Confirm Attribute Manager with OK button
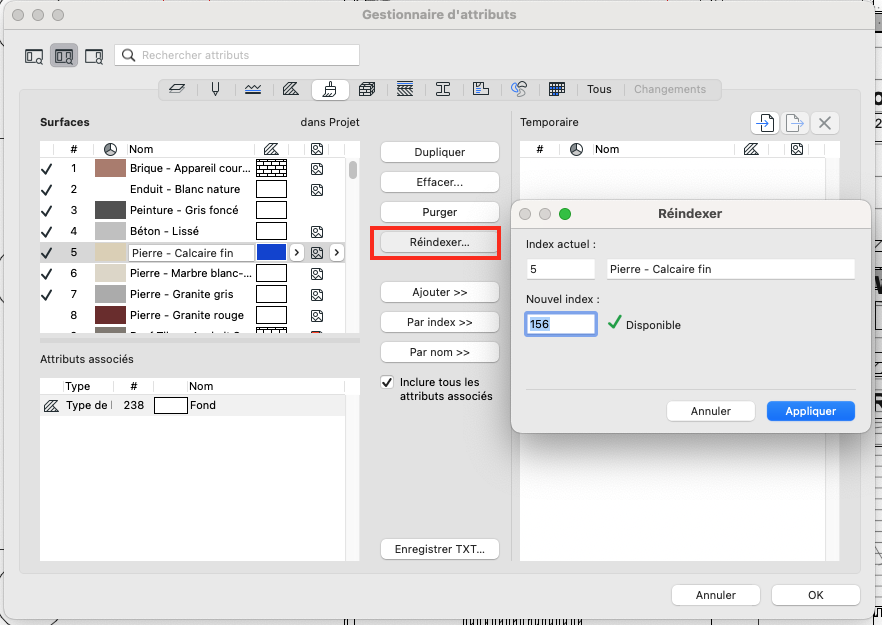The height and width of the screenshot is (625, 882). 816,595
